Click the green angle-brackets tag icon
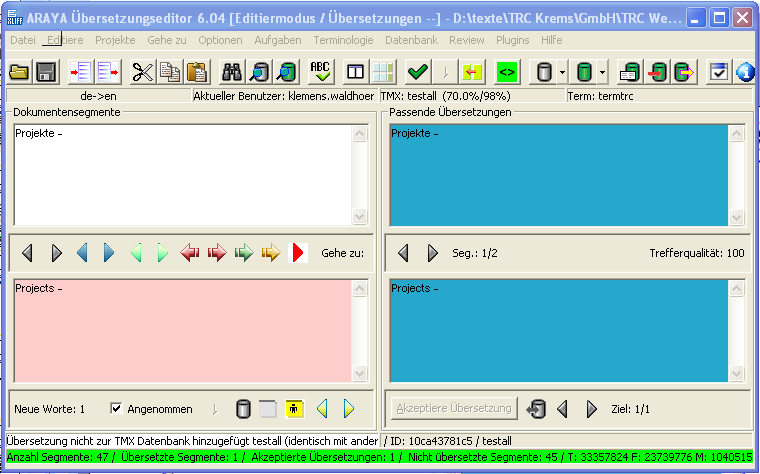 pyautogui.click(x=507, y=71)
